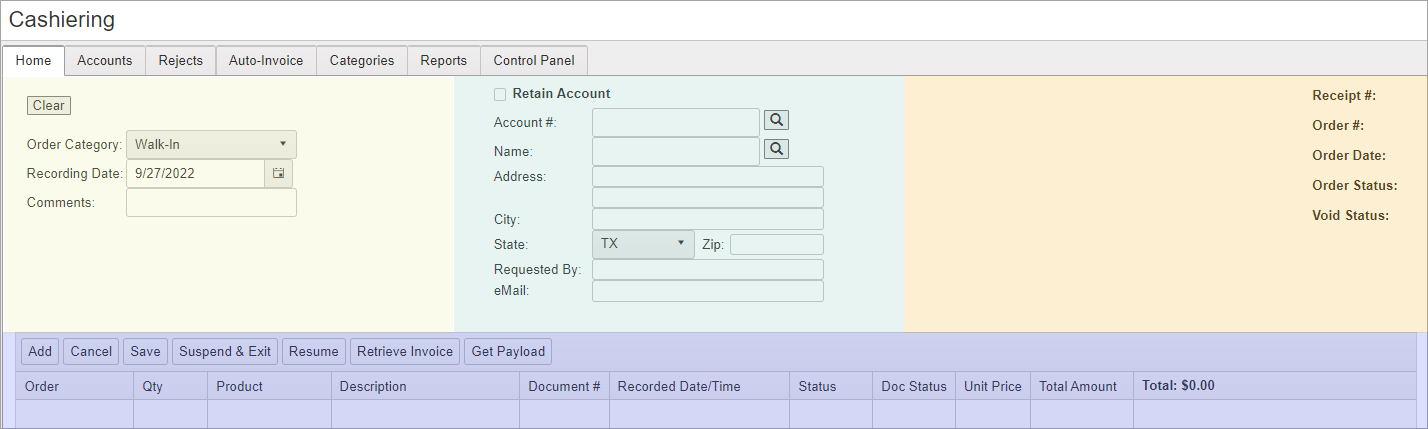Focus the Comments input field
Image resolution: width=1428 pixels, height=429 pixels.
coord(211,203)
